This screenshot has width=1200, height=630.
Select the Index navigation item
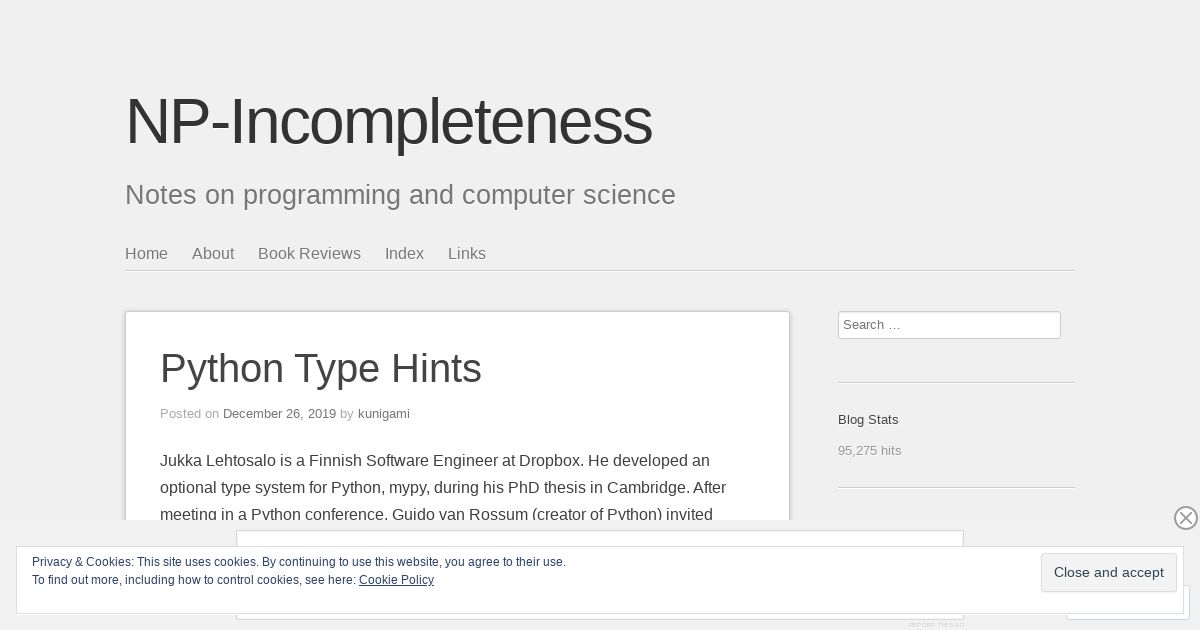(404, 253)
